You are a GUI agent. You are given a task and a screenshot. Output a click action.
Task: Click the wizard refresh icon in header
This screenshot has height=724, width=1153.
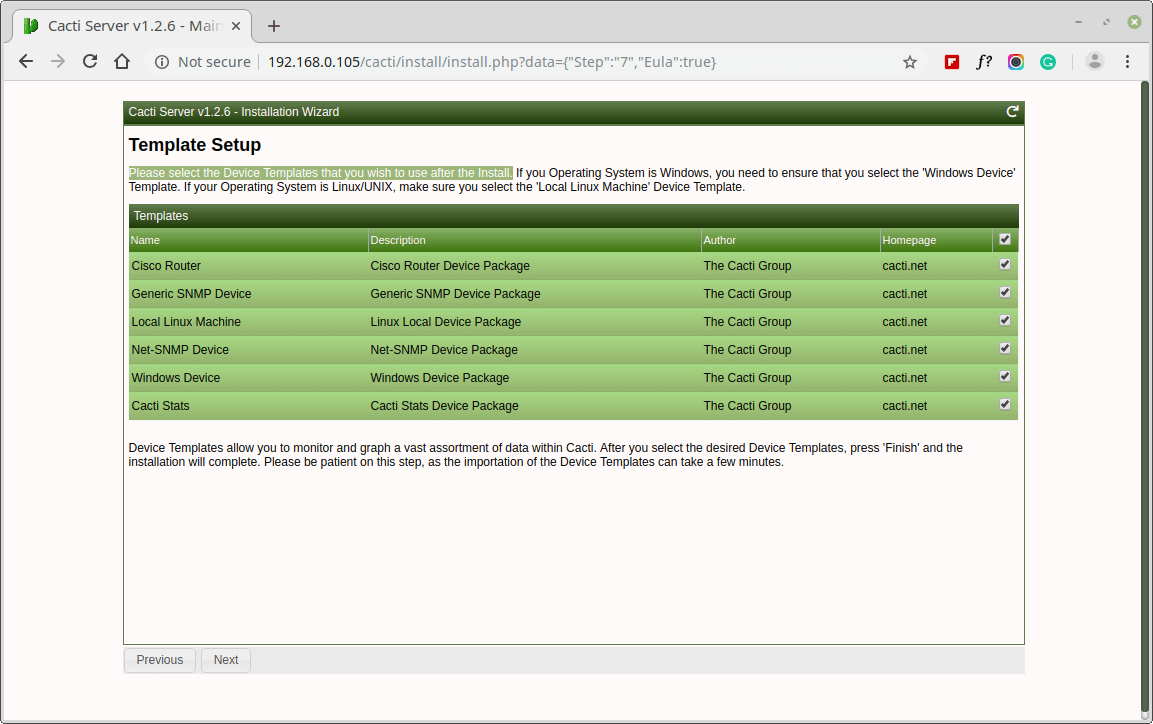(1012, 112)
